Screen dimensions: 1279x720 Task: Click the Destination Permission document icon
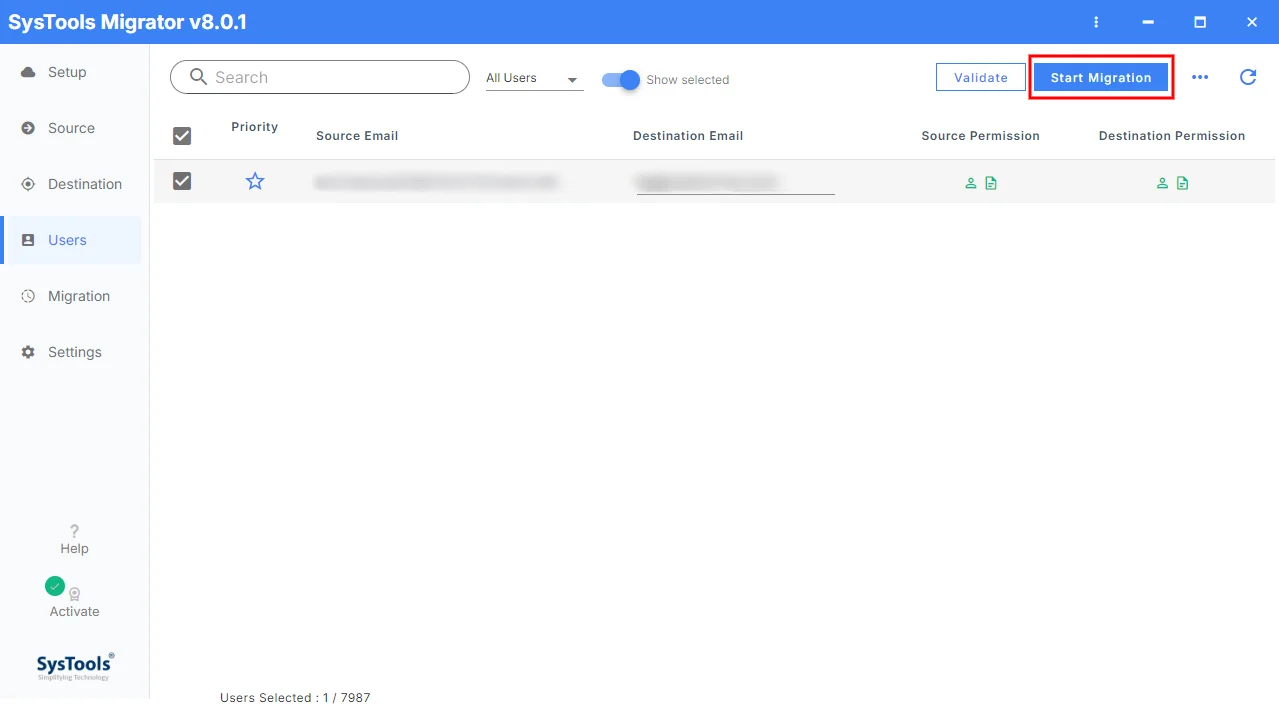click(1183, 183)
